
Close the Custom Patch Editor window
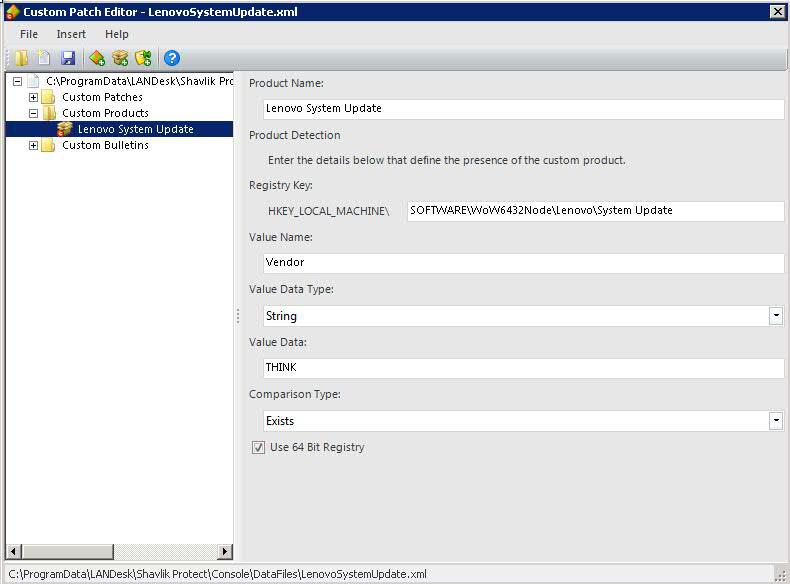point(777,11)
